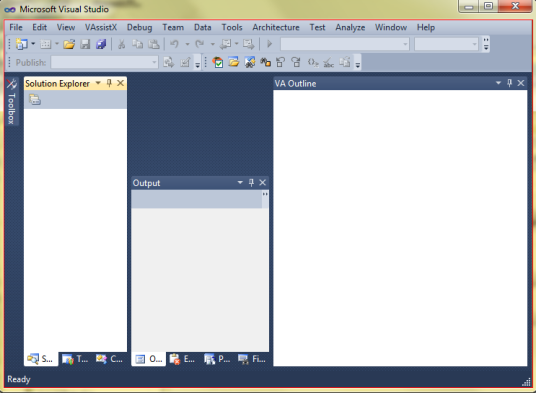Toggle auto-hide pin on Output panel

pyautogui.click(x=252, y=182)
